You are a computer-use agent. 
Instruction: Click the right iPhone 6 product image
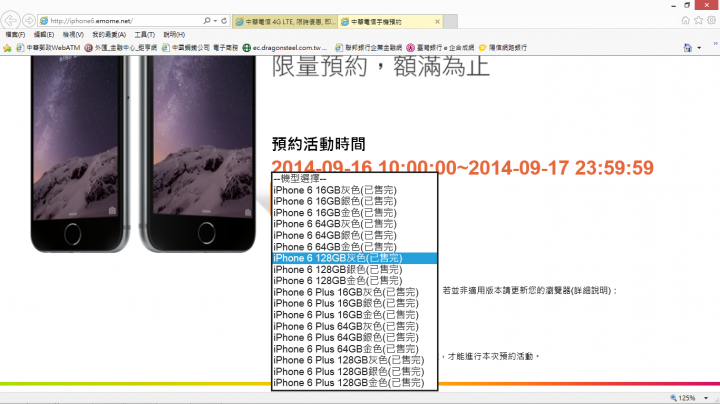click(197, 154)
